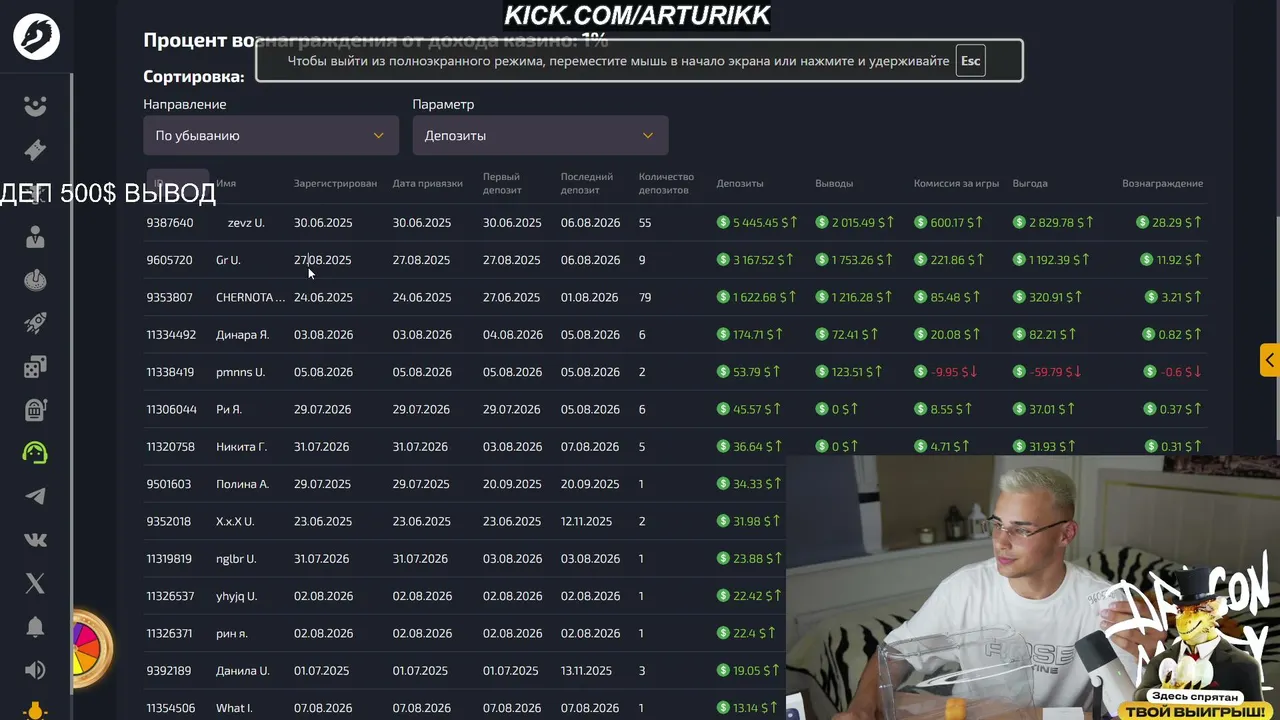Click the Выводы column header
The width and height of the screenshot is (1280, 720).
pyautogui.click(x=835, y=184)
